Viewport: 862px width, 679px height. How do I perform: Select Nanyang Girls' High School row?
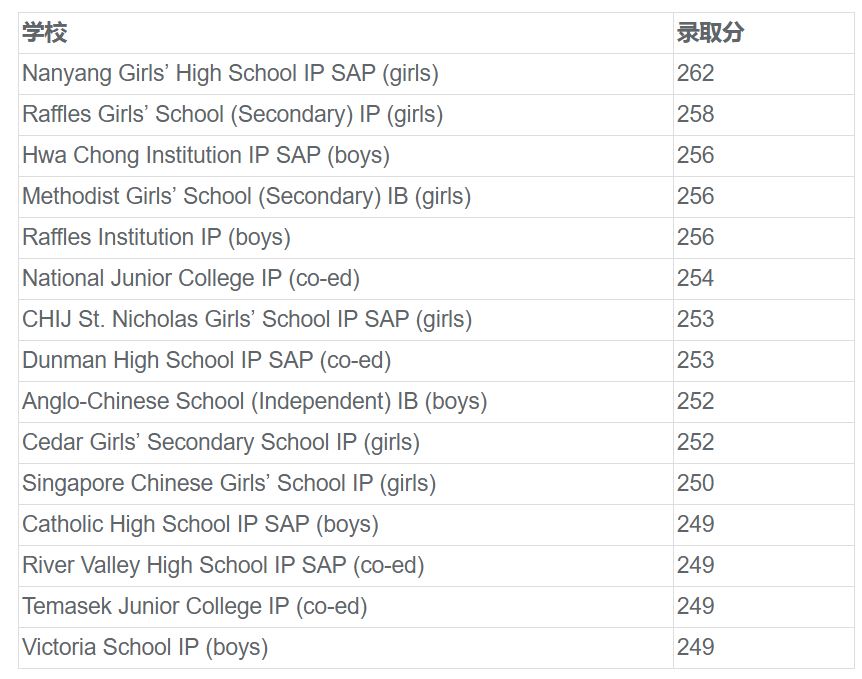(230, 74)
